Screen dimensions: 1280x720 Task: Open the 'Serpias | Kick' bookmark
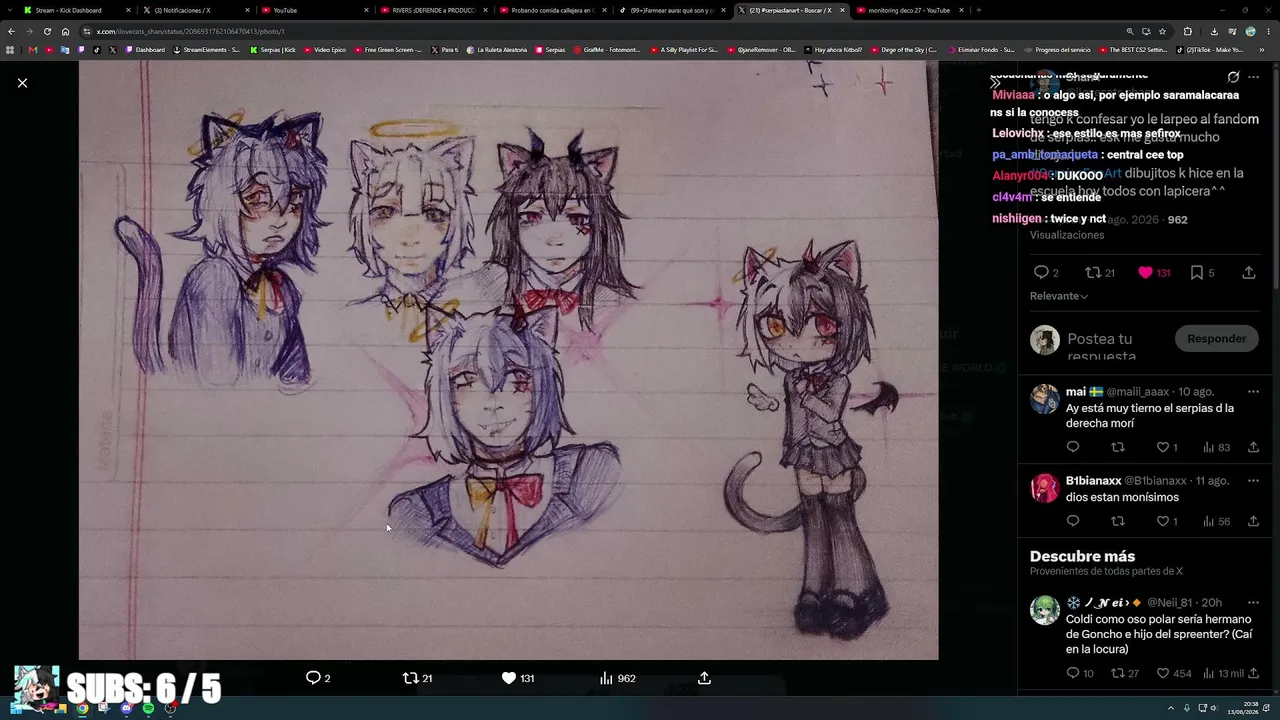point(273,49)
